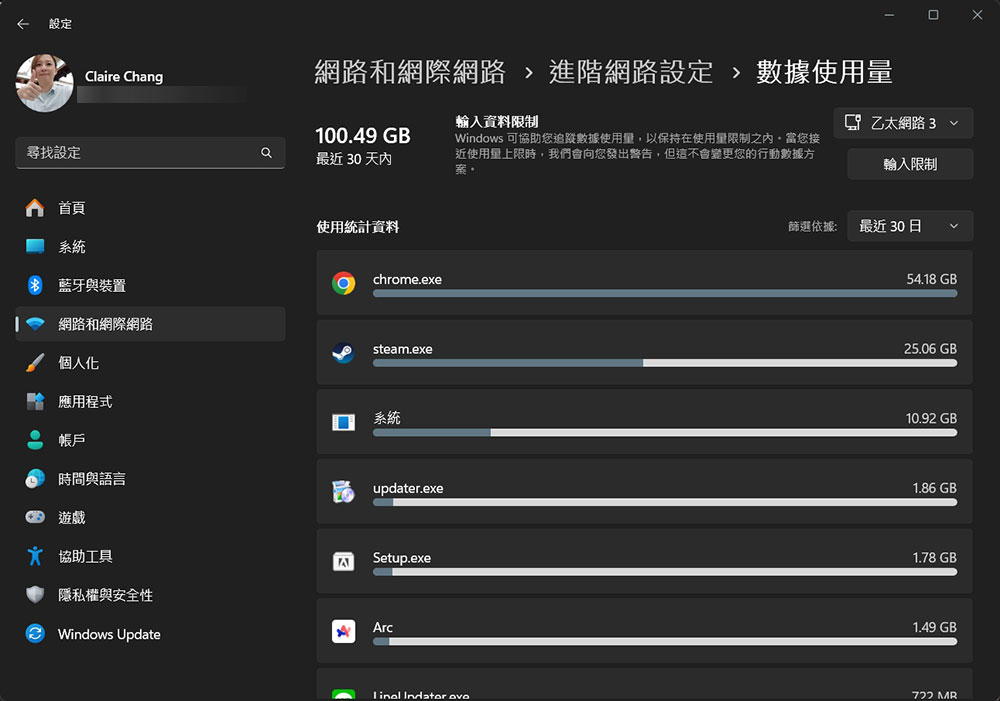1000x701 pixels.
Task: Select Windows Update label in sidebar
Action: 109,634
